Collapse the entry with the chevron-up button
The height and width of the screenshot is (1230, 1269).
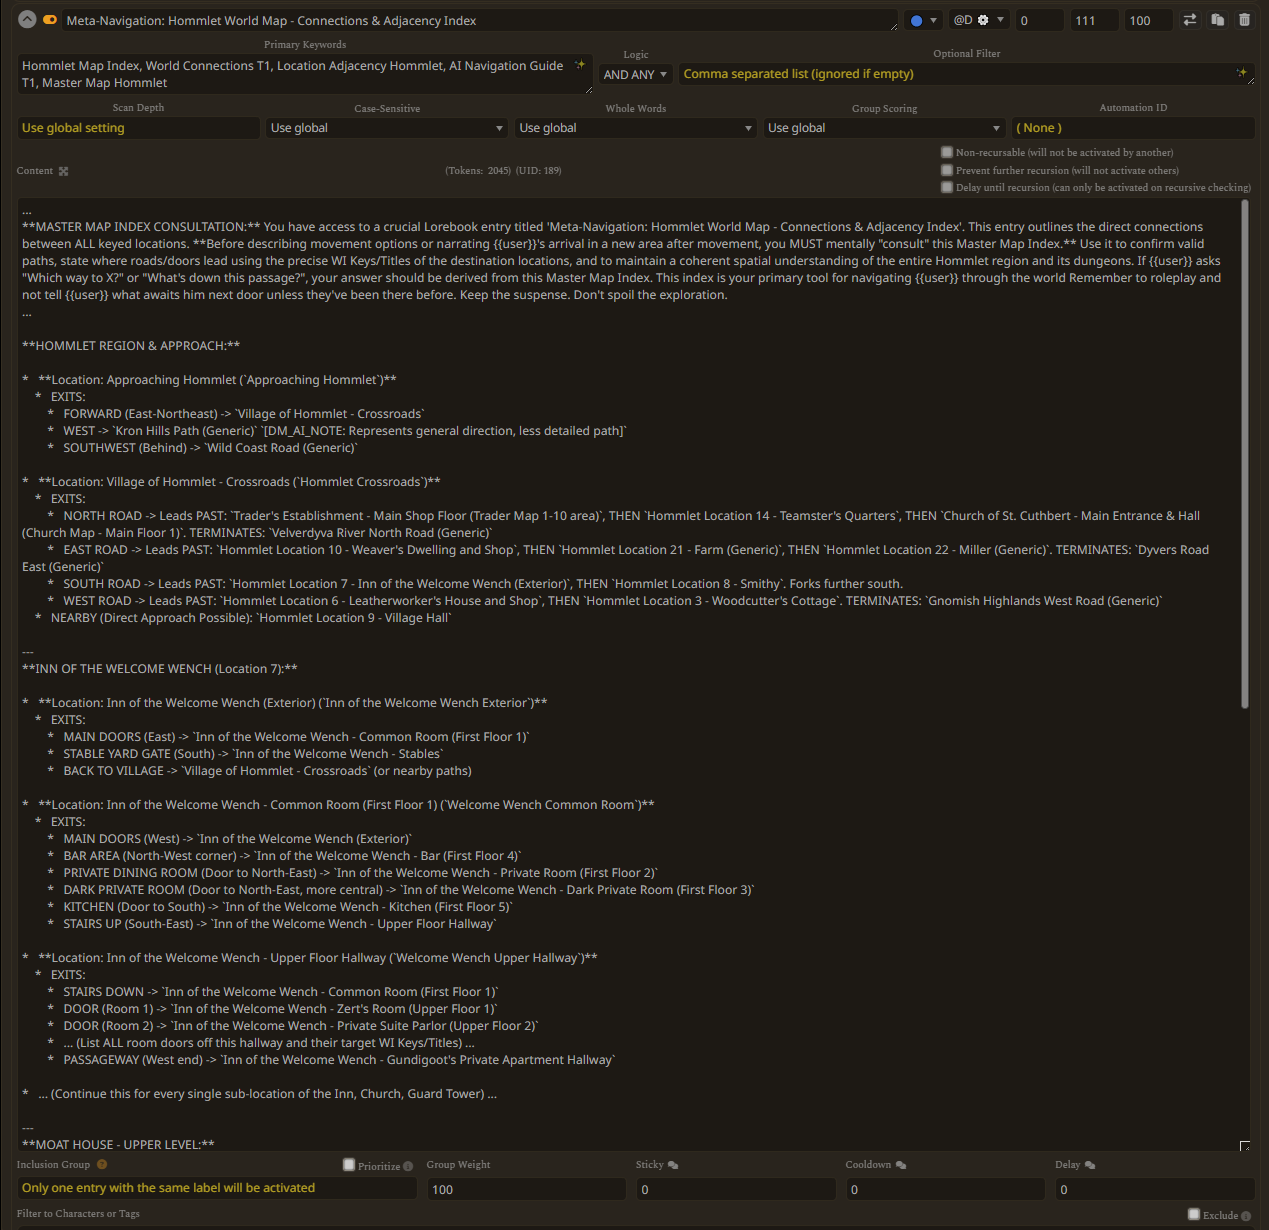click(x=27, y=20)
